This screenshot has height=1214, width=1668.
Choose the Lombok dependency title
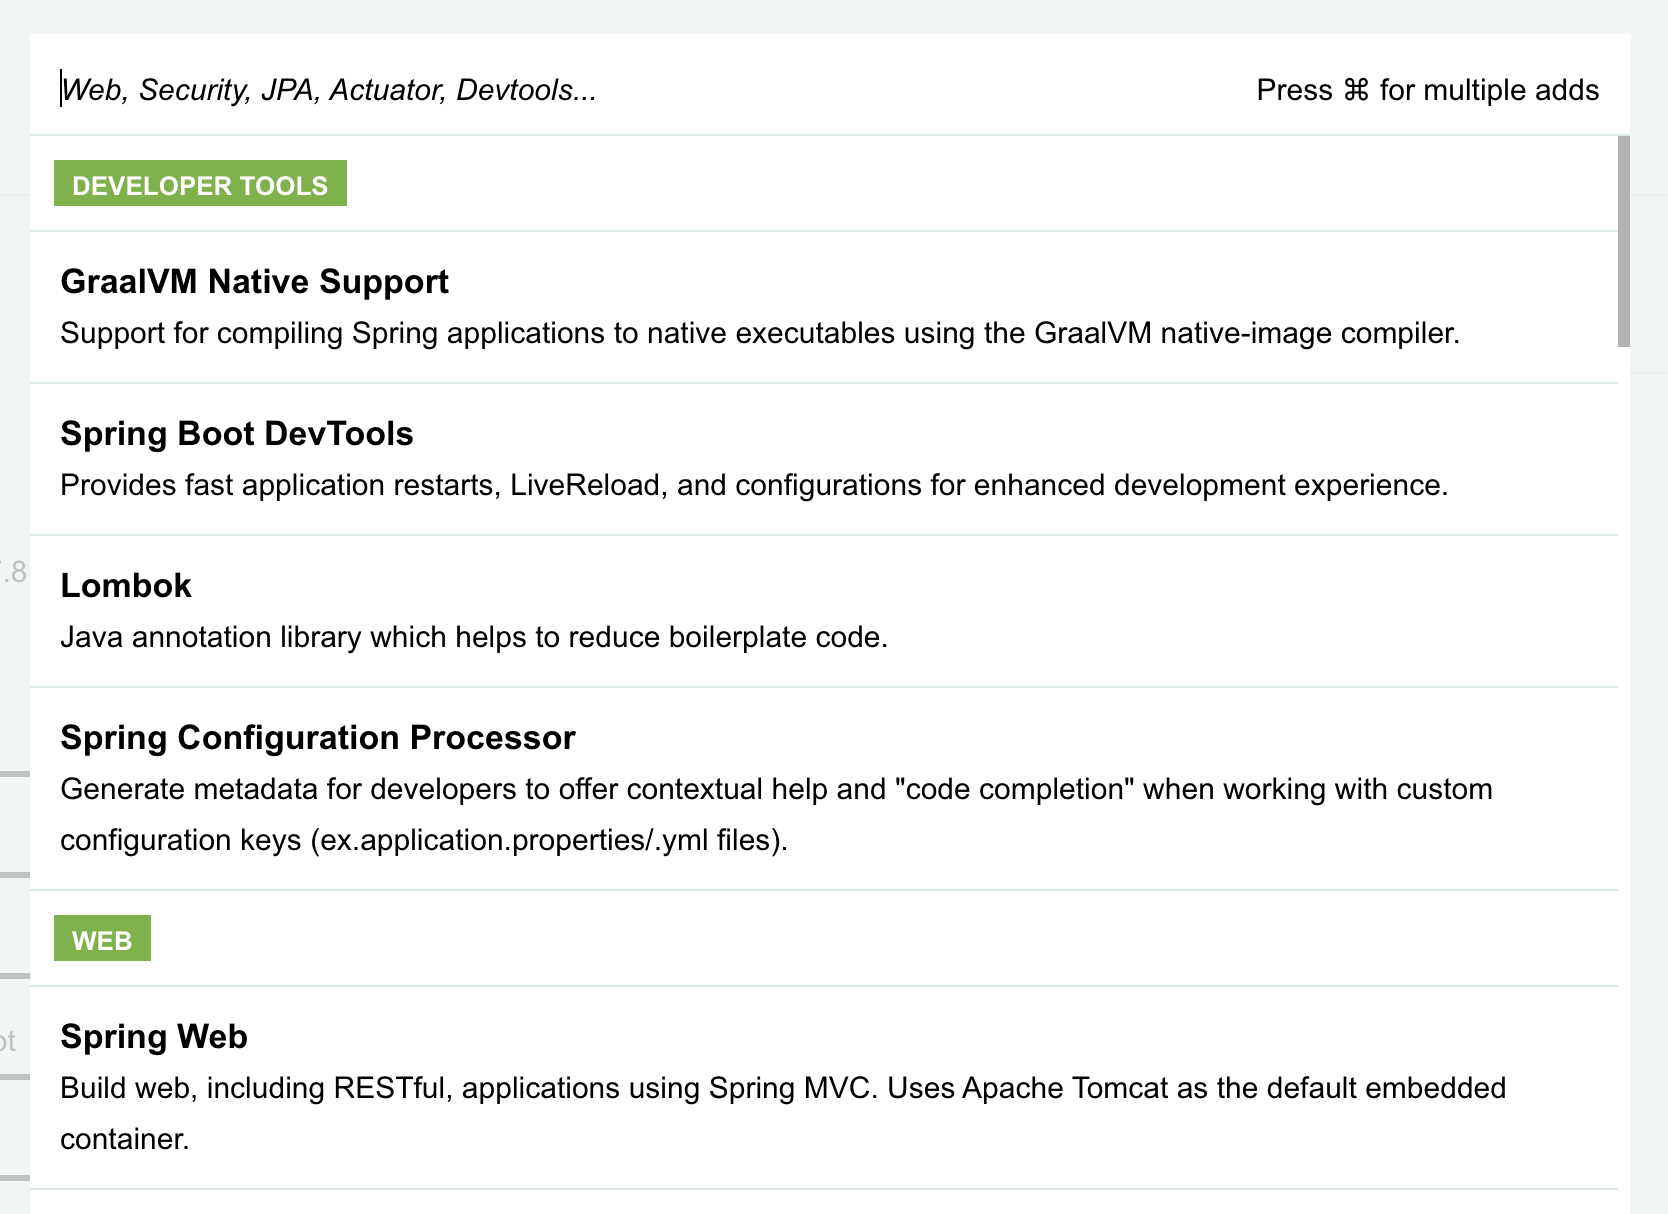tap(126, 586)
